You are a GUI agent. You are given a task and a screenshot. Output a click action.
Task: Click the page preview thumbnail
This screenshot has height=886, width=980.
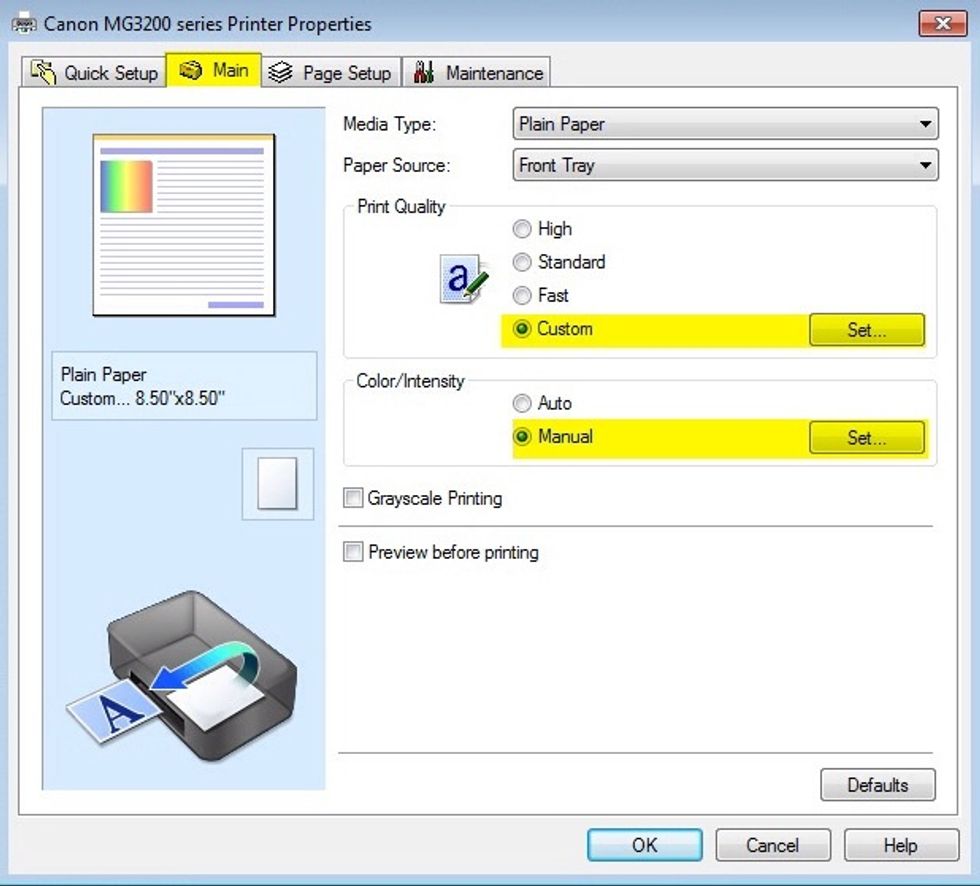pos(184,222)
